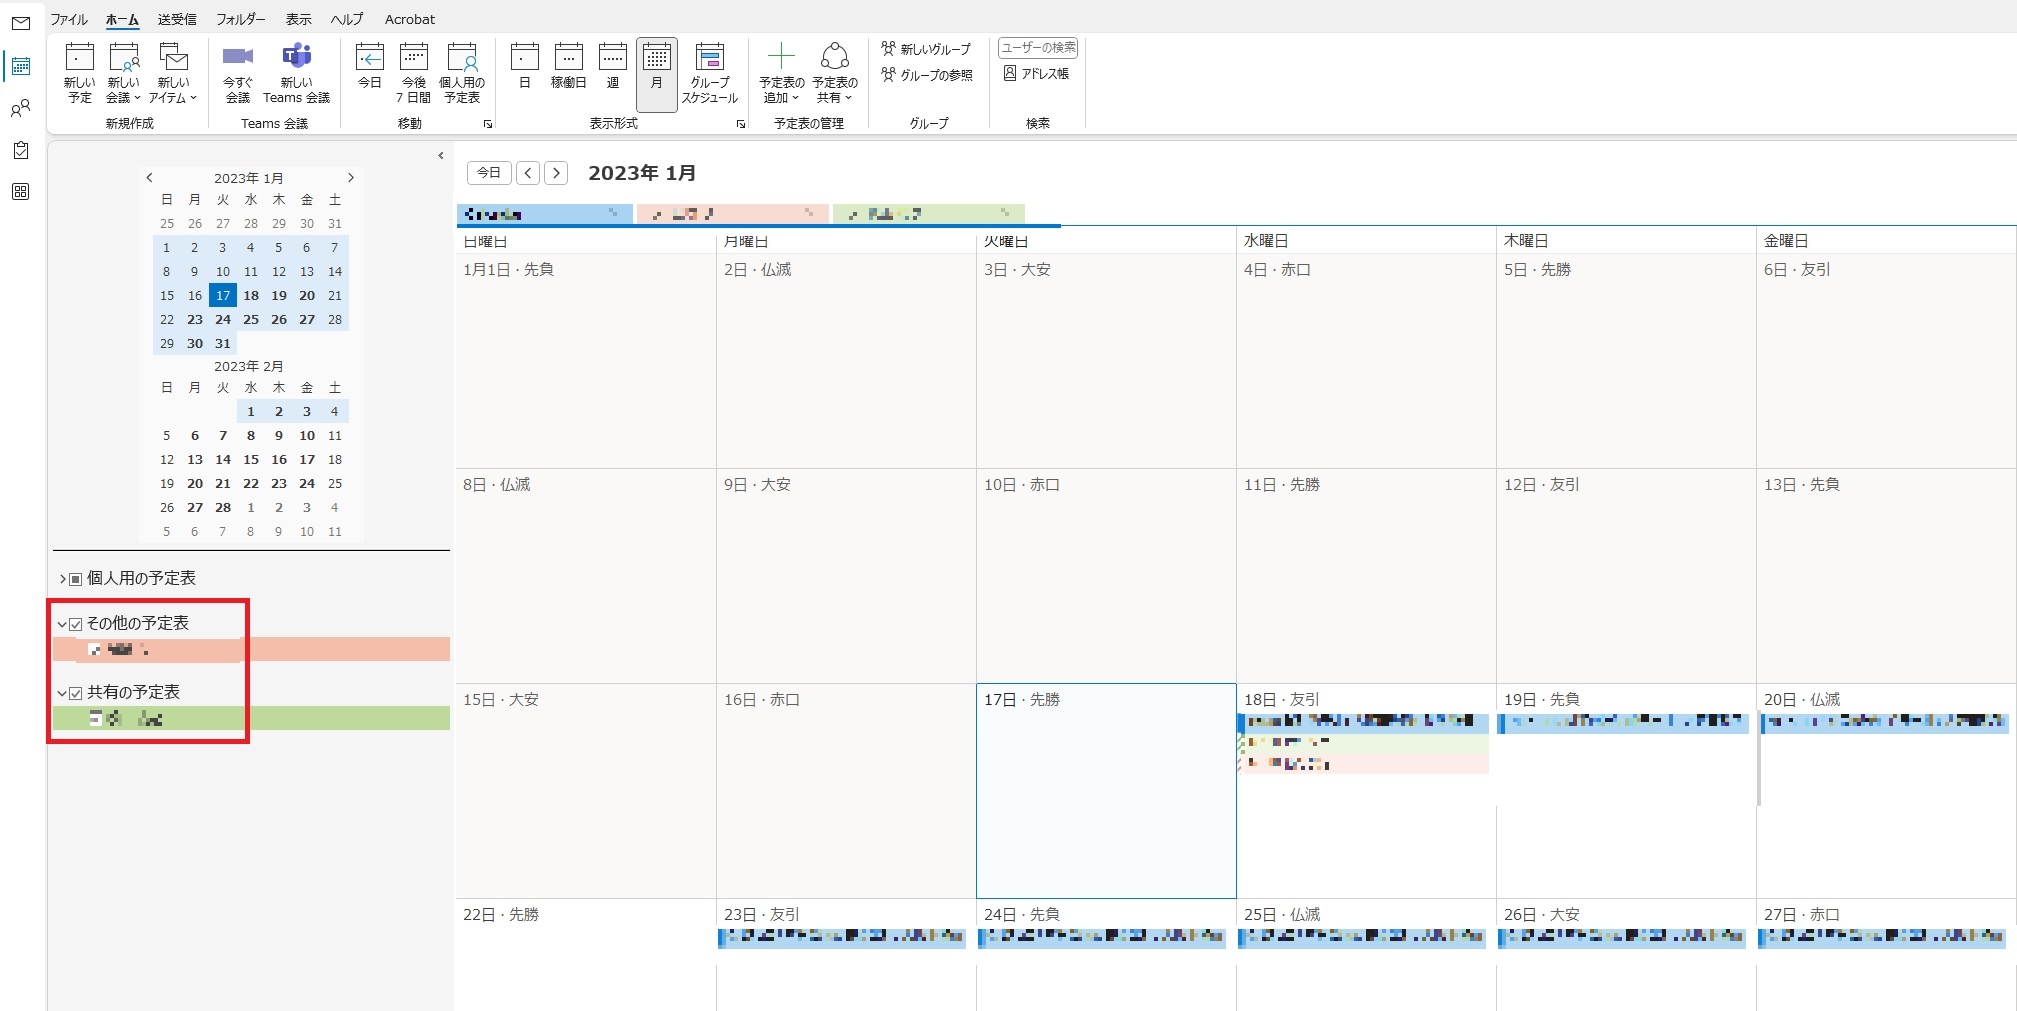Show 今後7日間 next seven days
Viewport: 2017px width, 1011px height.
coord(414,73)
